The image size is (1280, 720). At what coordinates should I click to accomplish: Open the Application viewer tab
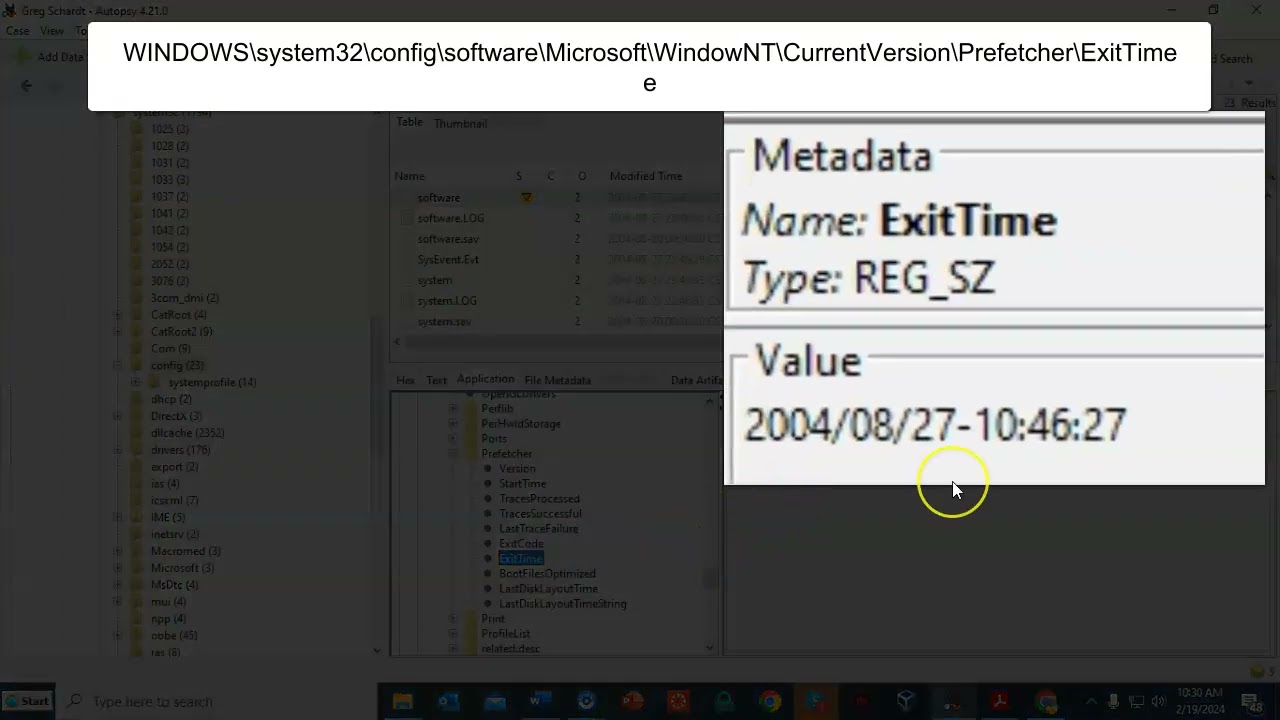(x=485, y=380)
